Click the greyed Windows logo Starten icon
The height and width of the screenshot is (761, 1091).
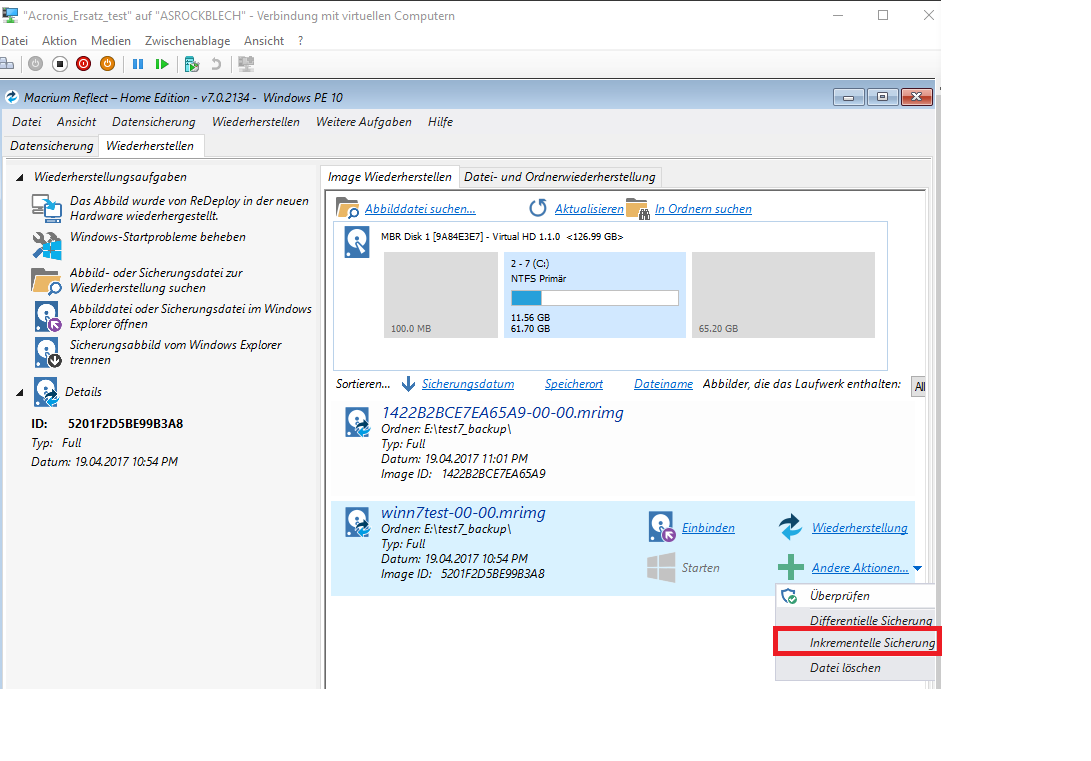(661, 568)
